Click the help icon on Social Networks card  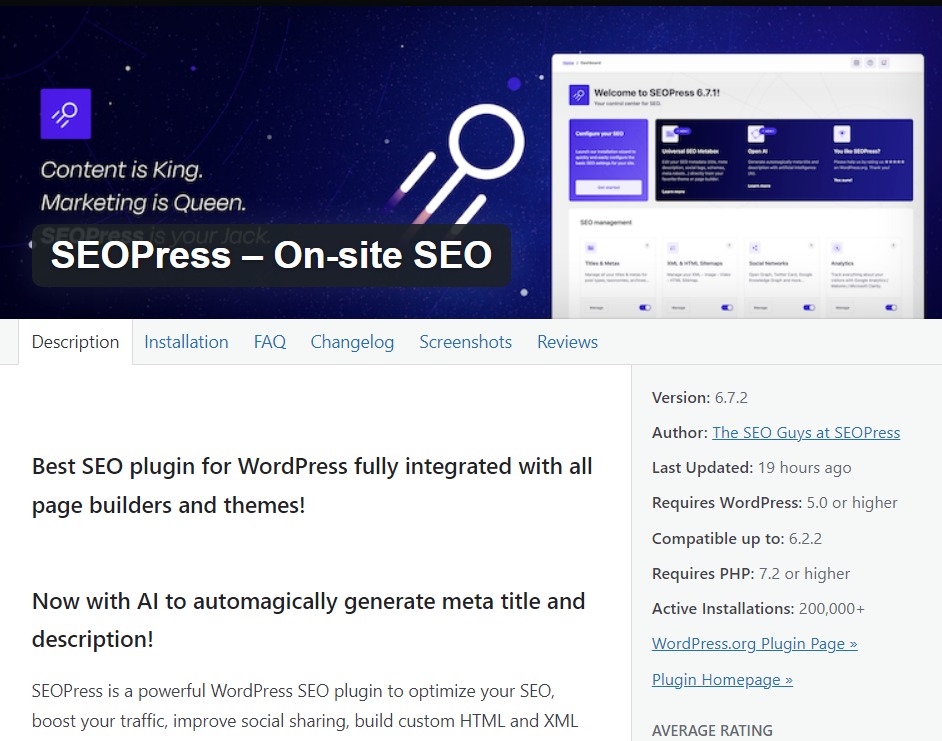coord(811,245)
